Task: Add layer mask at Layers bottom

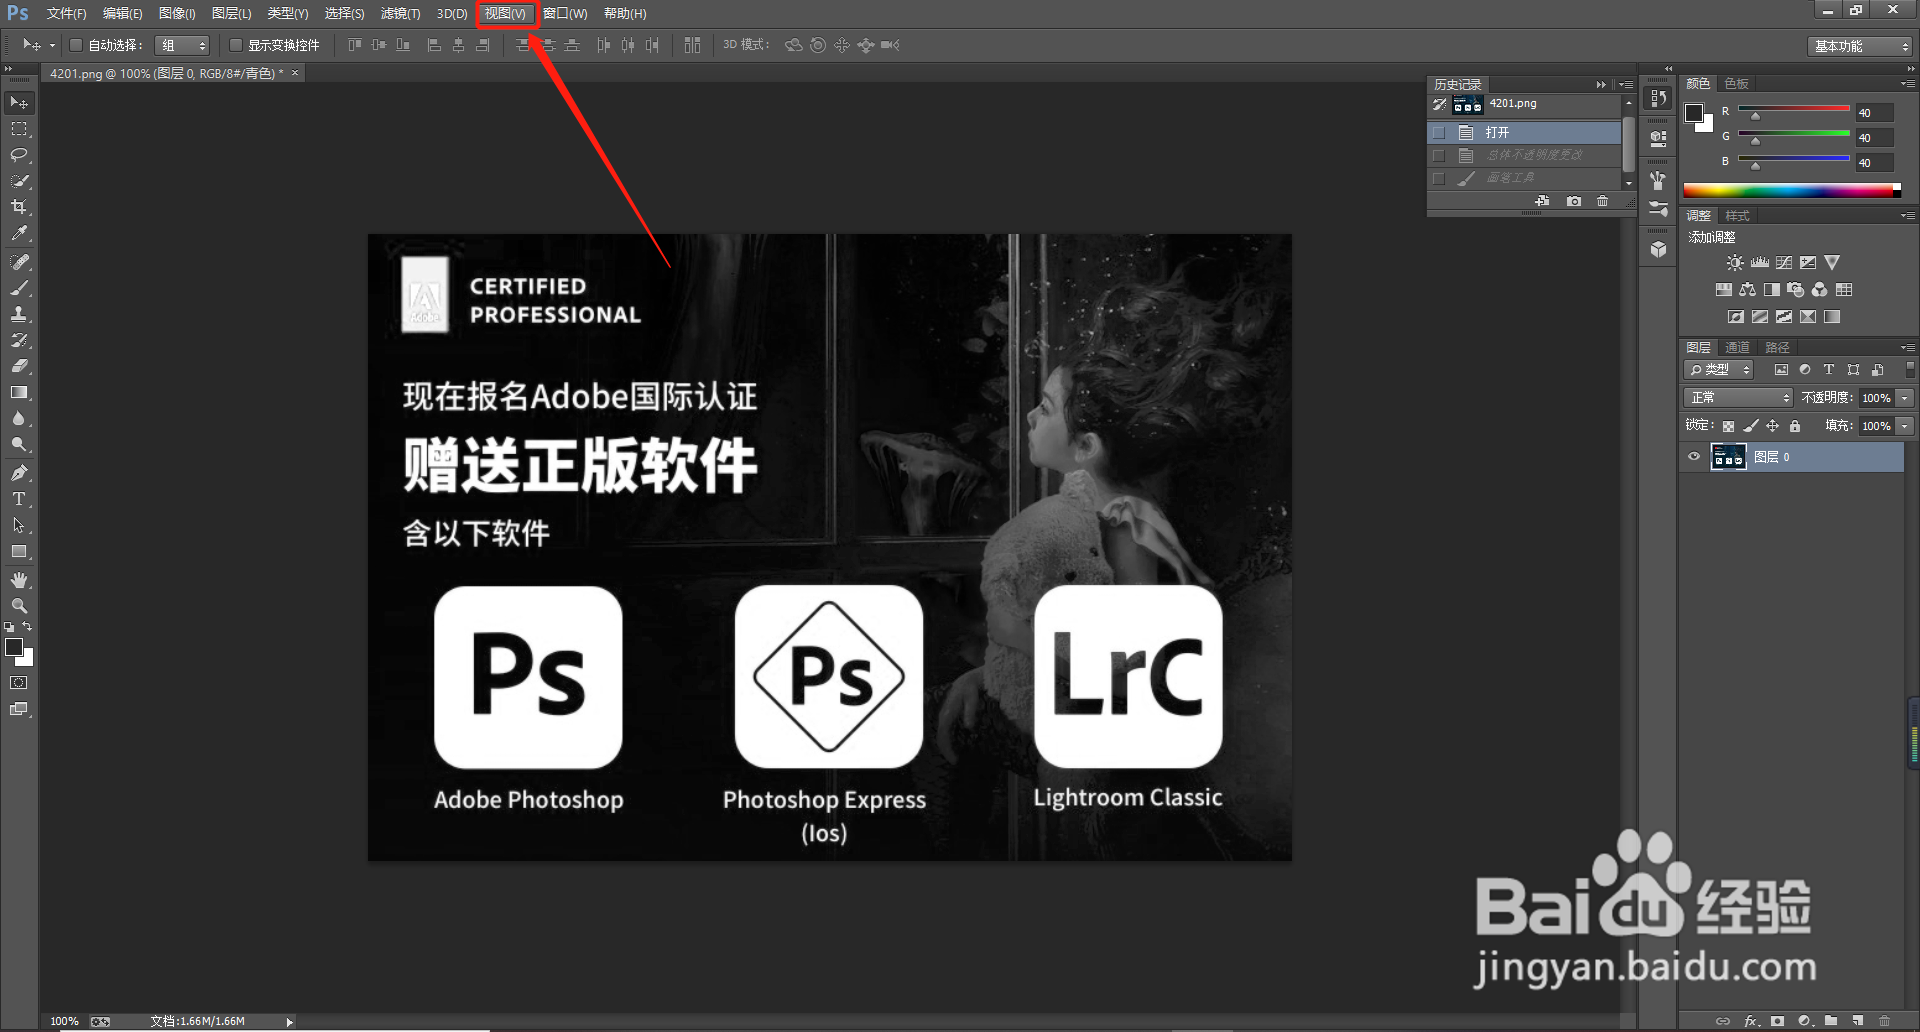Action: (1777, 1021)
